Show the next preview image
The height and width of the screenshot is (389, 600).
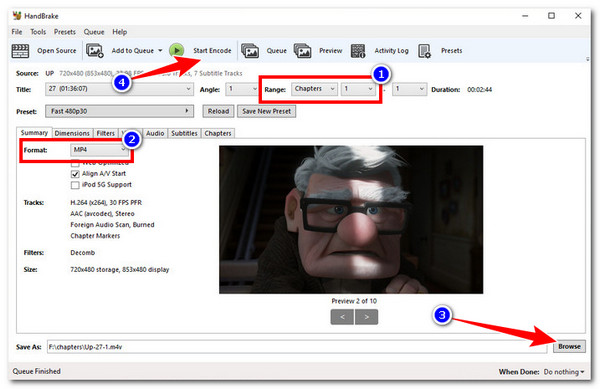pyautogui.click(x=367, y=317)
